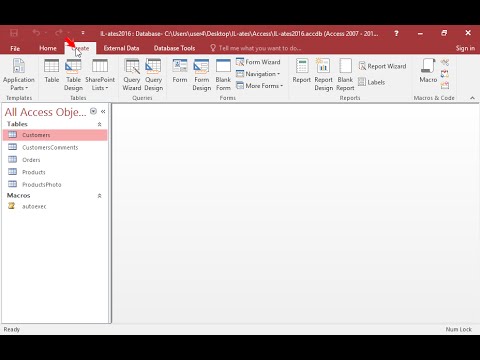Click the Sign in link
Screen dimensions: 480x360
point(465,48)
